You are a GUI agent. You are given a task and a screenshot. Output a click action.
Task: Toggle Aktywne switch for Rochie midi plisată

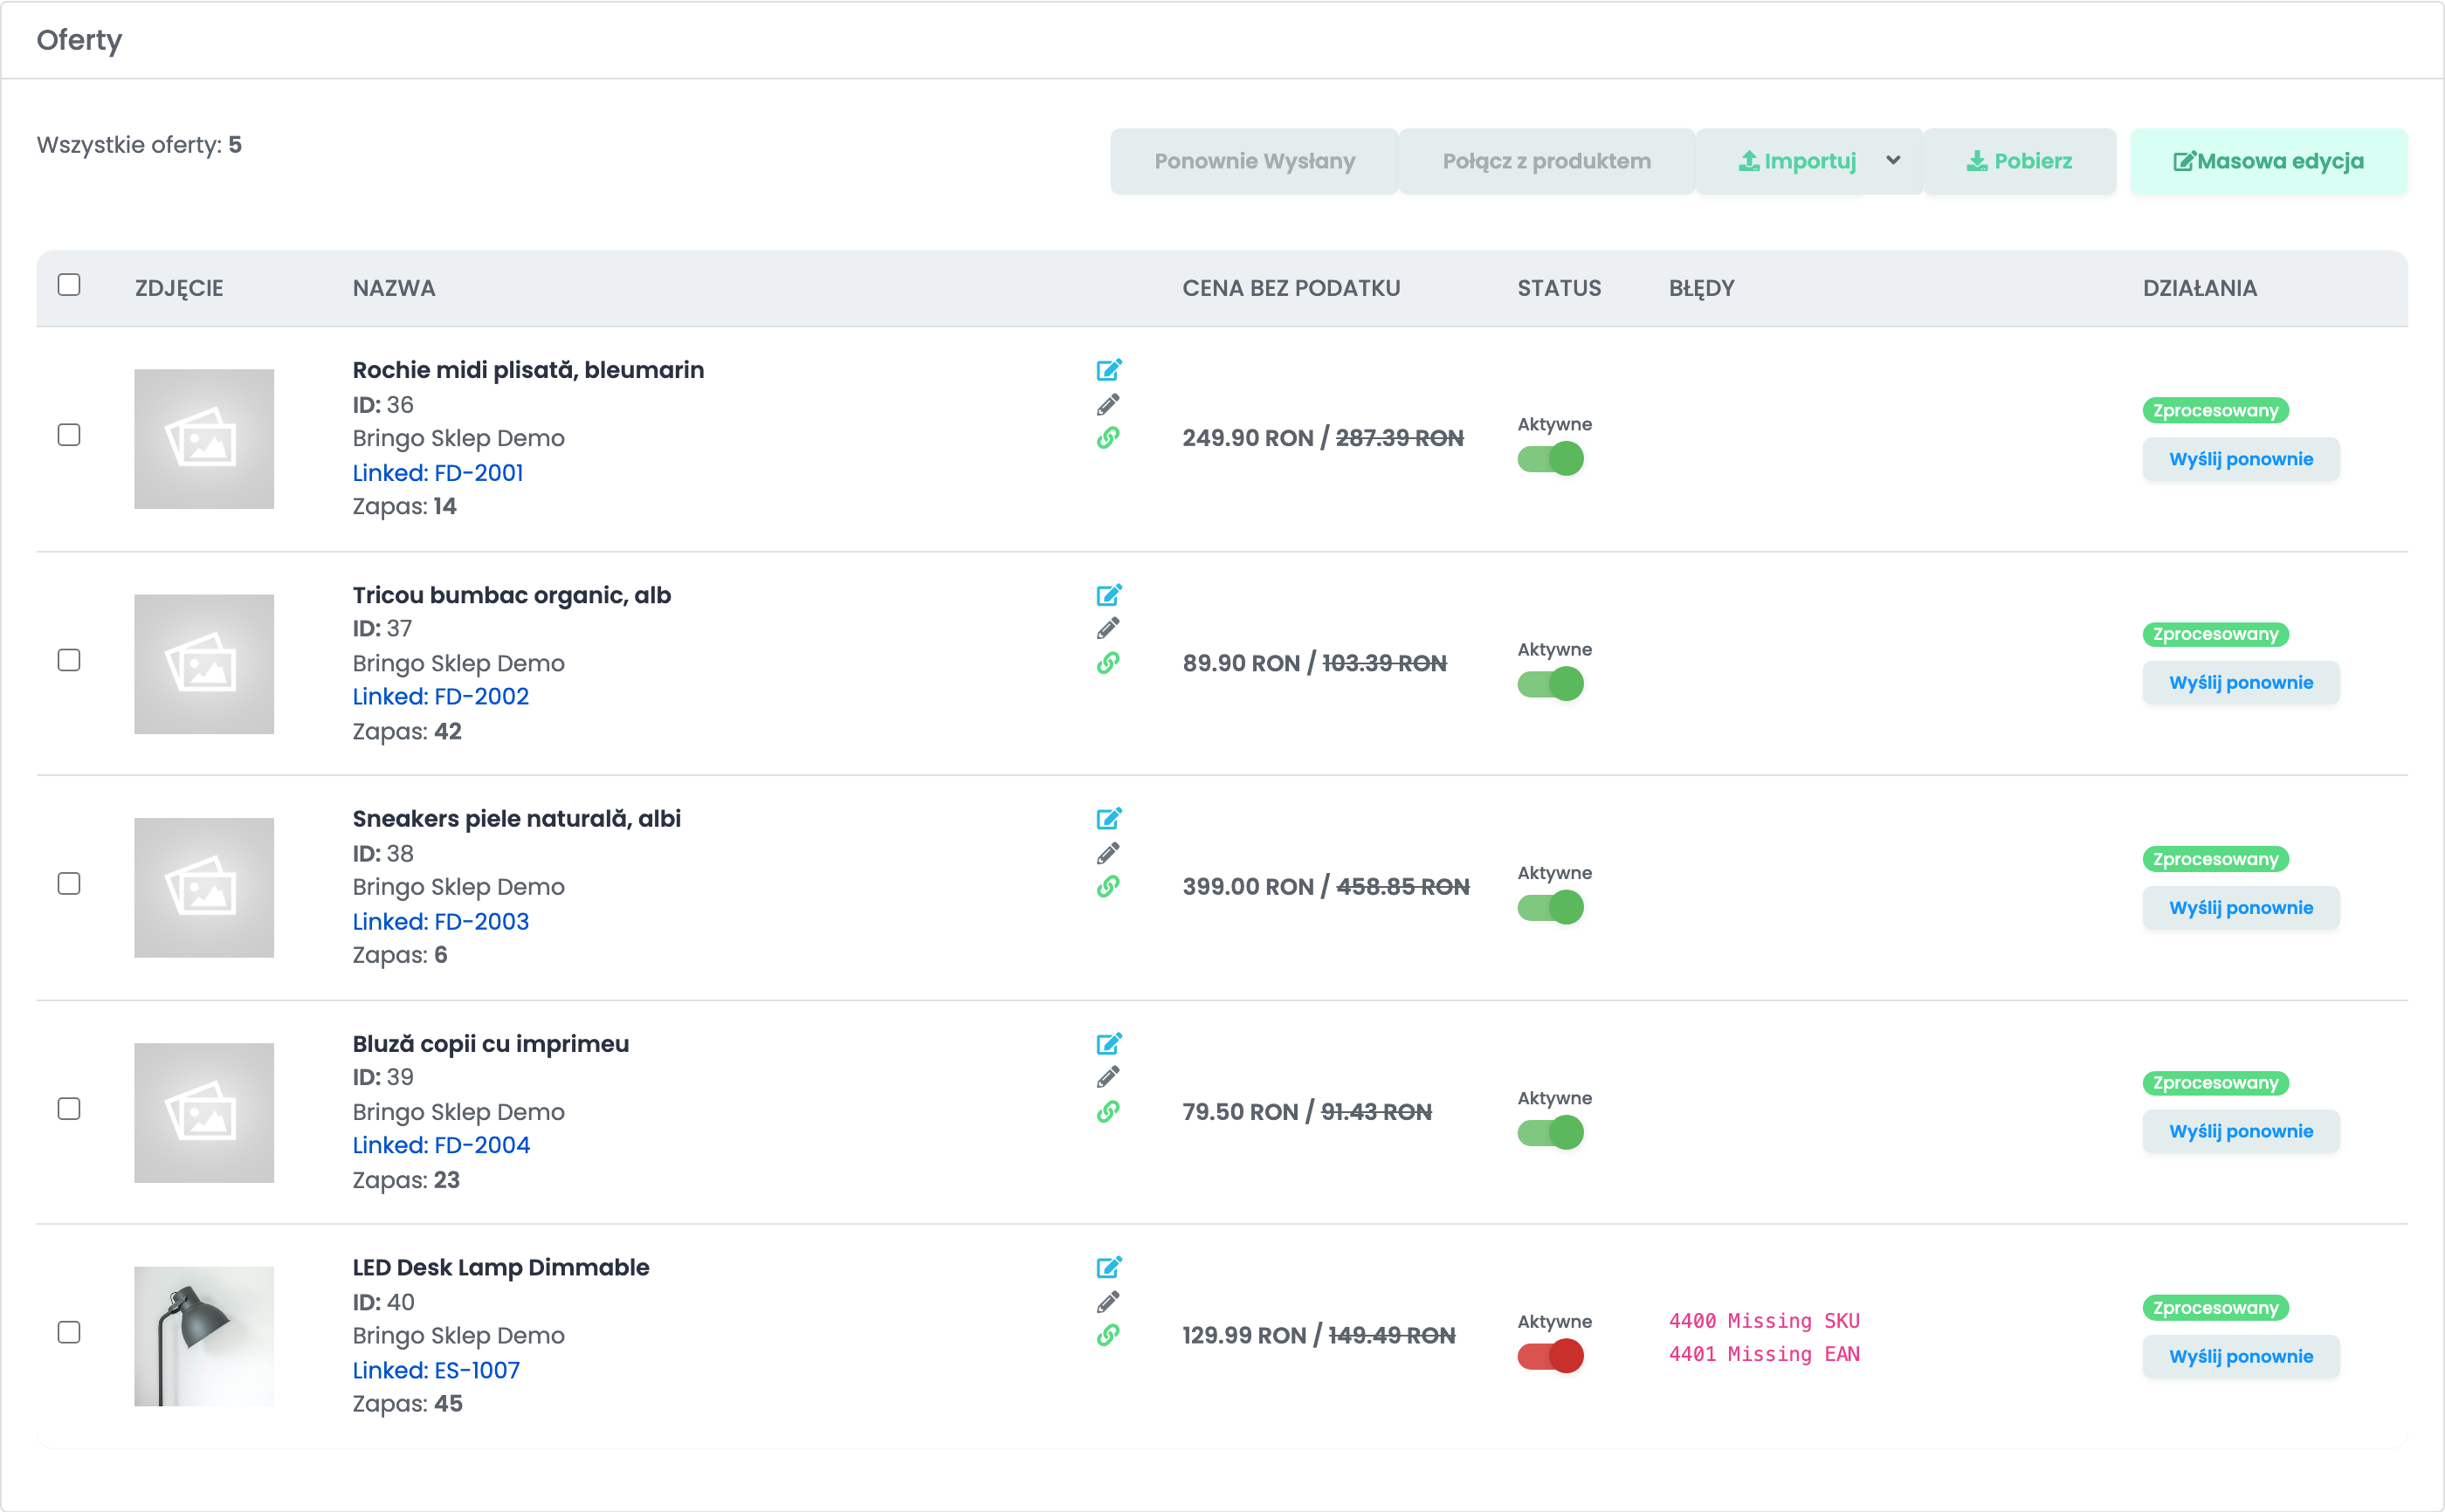pyautogui.click(x=1550, y=459)
